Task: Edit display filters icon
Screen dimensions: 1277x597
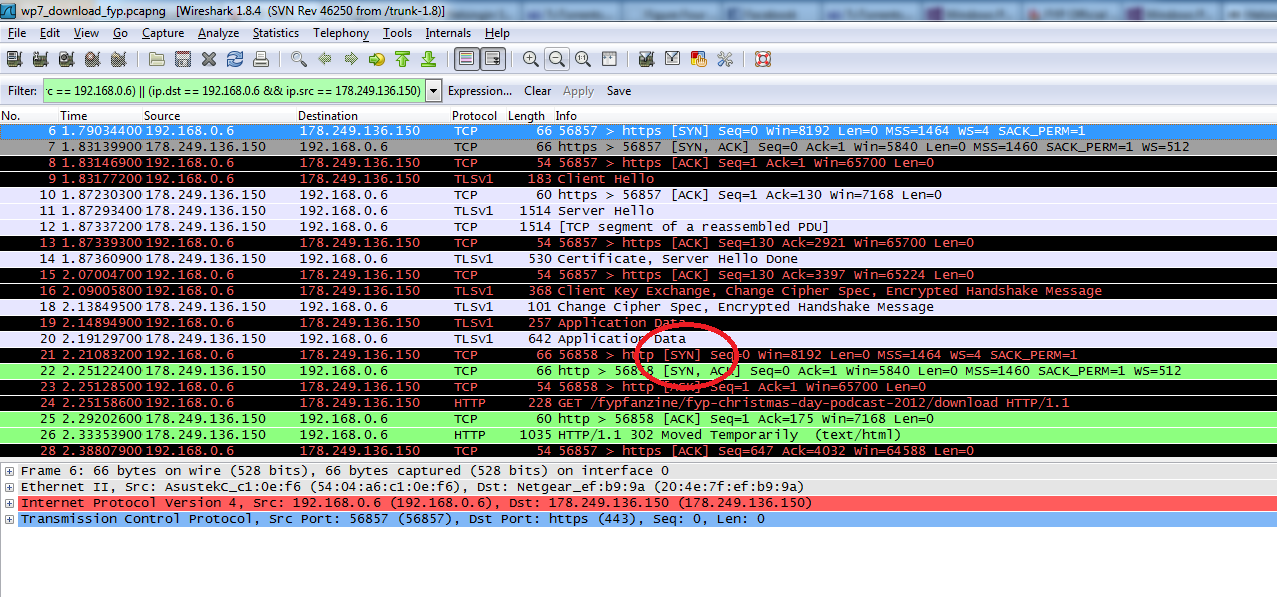Action: point(673,59)
